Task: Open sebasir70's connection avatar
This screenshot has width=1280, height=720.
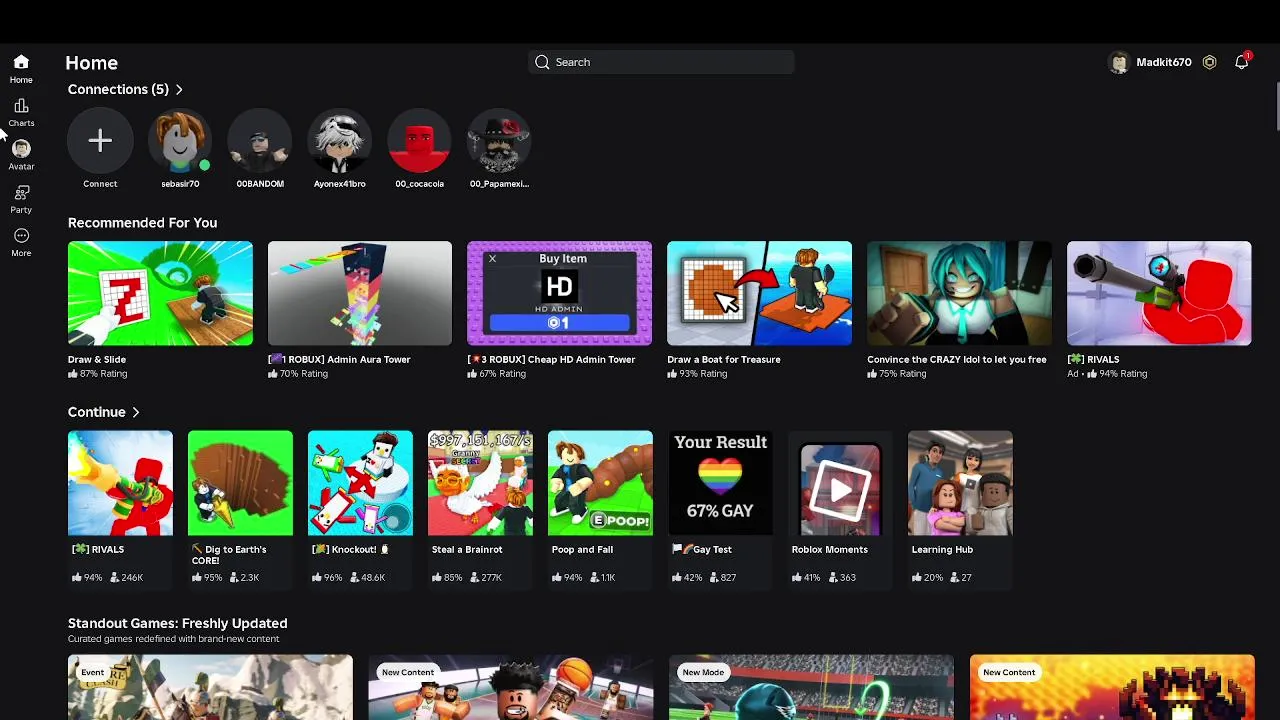Action: (x=180, y=141)
